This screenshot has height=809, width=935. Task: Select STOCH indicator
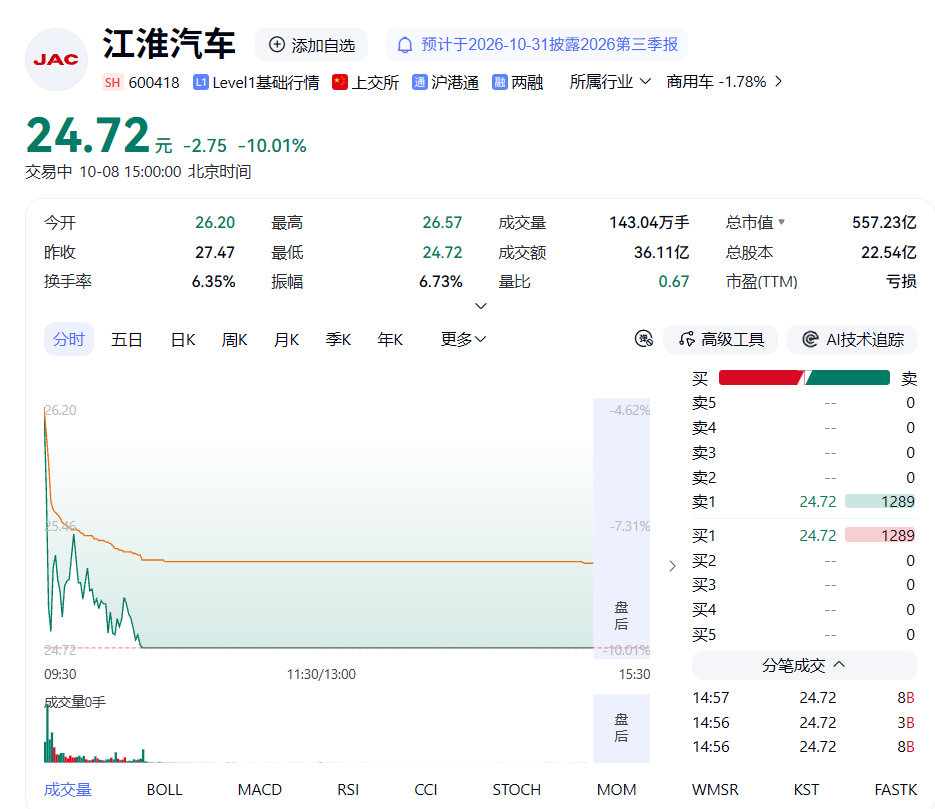[x=516, y=789]
